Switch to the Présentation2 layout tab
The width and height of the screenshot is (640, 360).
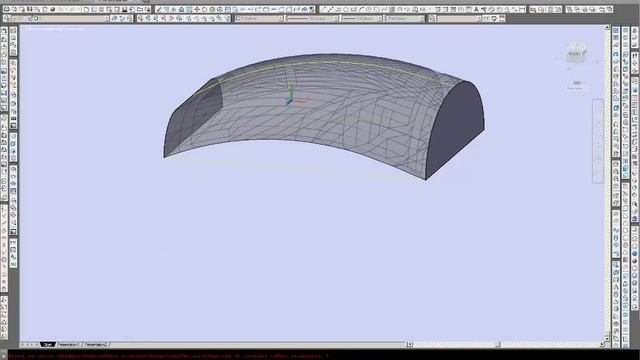click(96, 344)
